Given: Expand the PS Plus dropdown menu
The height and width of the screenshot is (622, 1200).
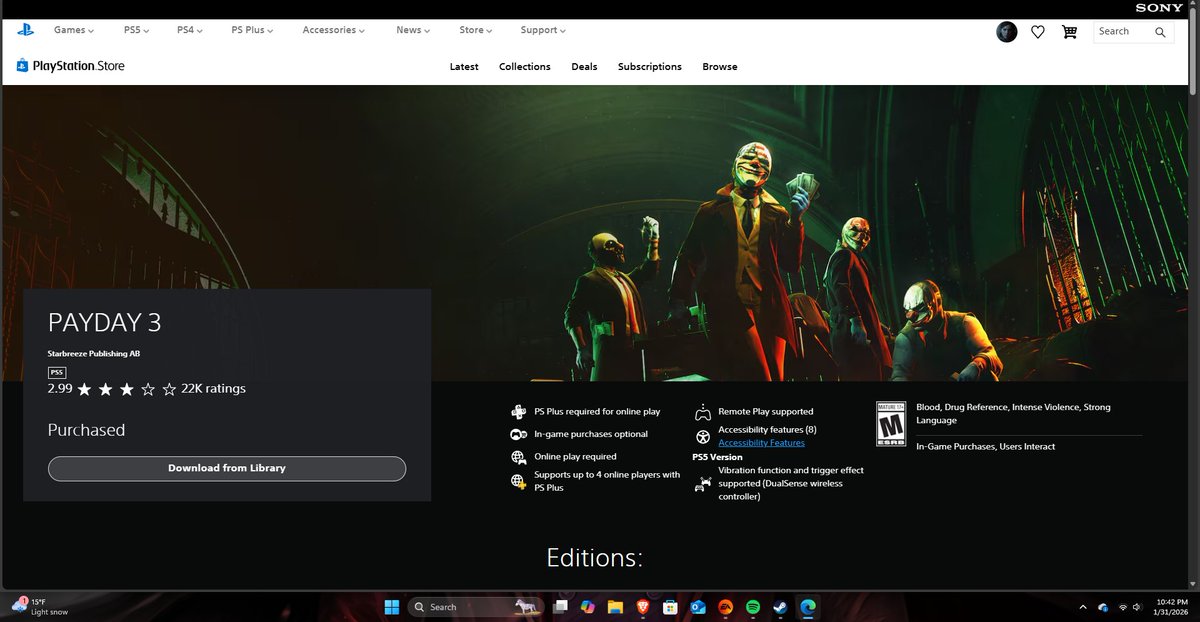Looking at the screenshot, I should tap(253, 30).
